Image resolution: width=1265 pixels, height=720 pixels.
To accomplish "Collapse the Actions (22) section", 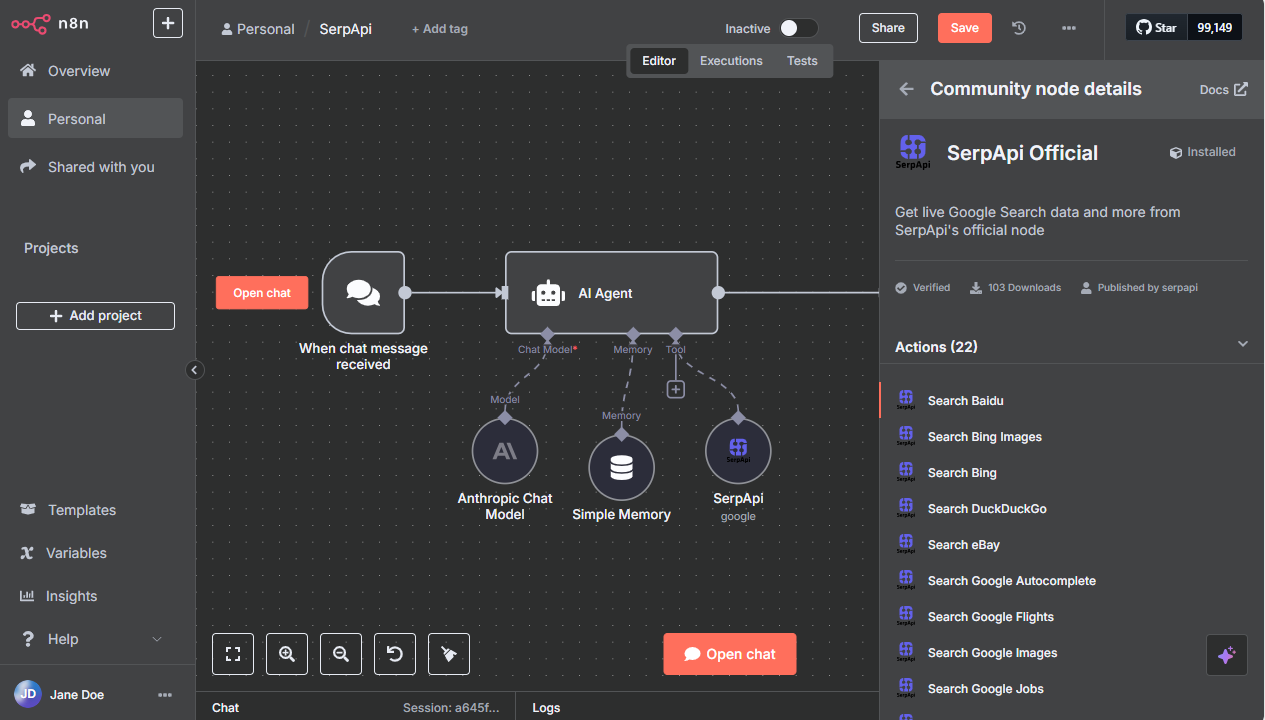I will tap(1243, 344).
